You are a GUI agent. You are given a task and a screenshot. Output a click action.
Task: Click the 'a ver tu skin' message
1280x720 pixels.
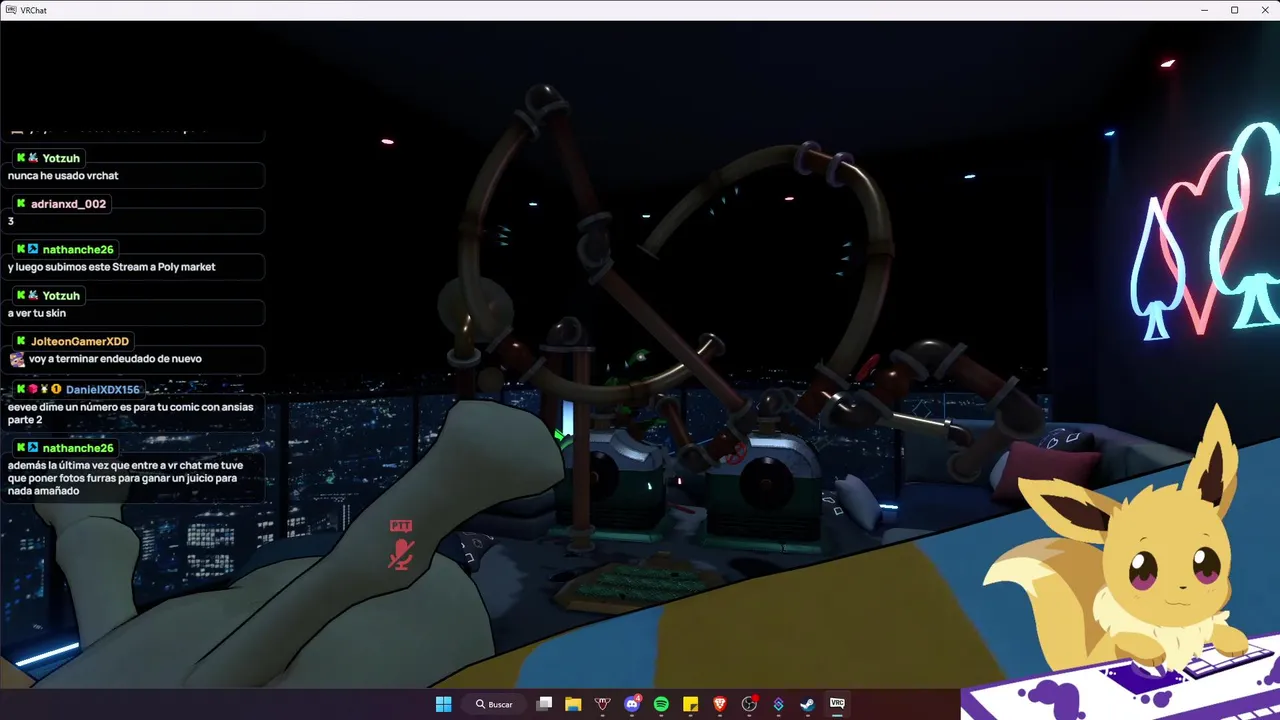point(37,313)
